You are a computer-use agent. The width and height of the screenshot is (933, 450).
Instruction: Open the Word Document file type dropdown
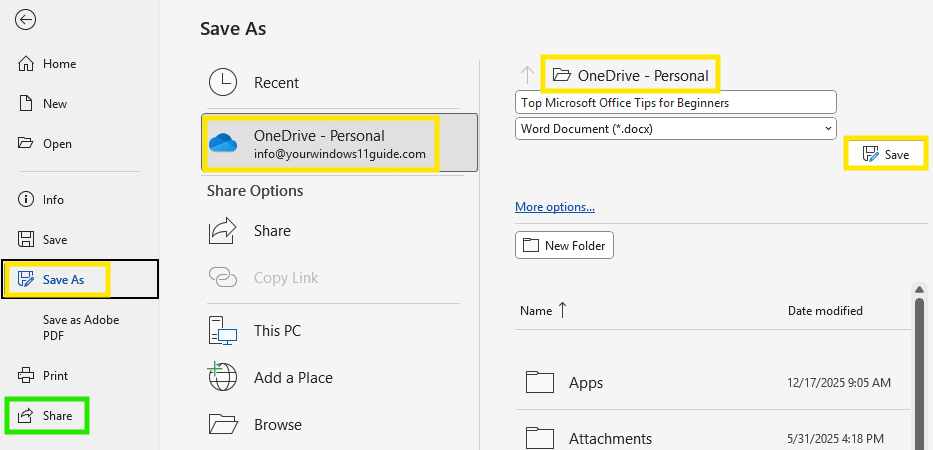click(x=675, y=129)
